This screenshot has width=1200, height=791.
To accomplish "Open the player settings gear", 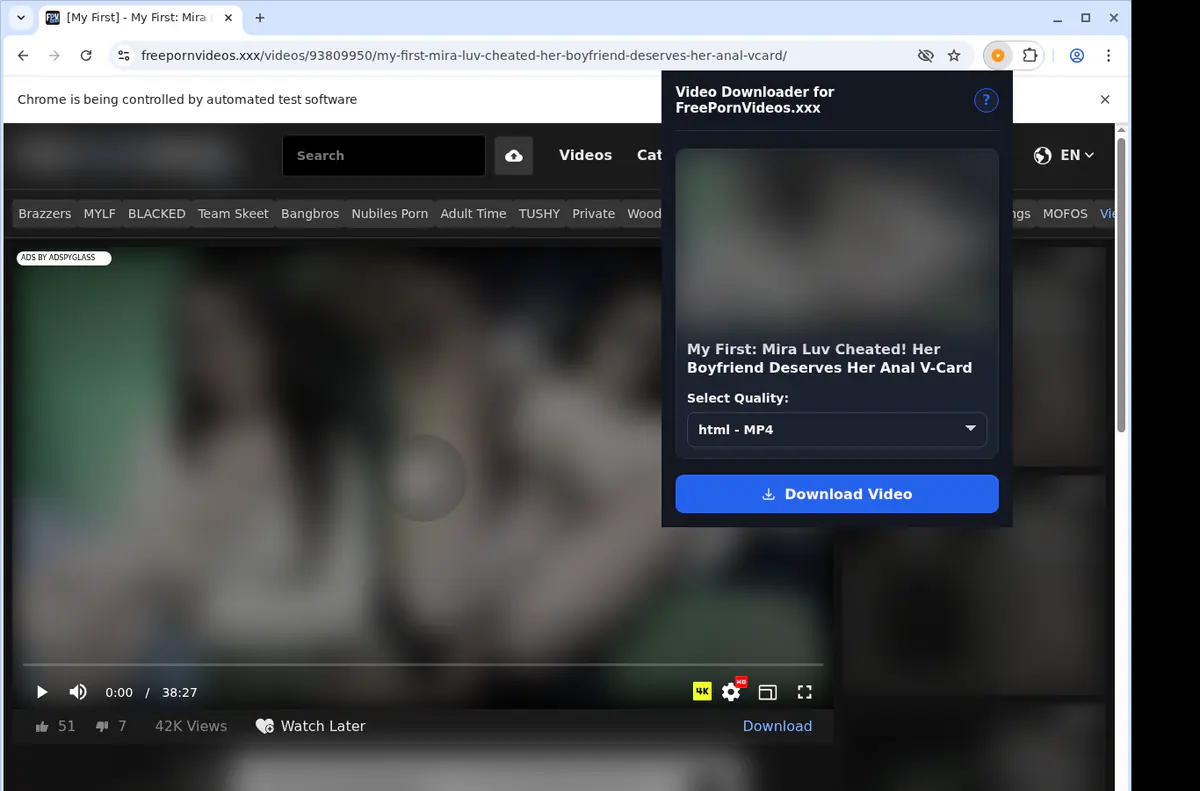I will (732, 691).
